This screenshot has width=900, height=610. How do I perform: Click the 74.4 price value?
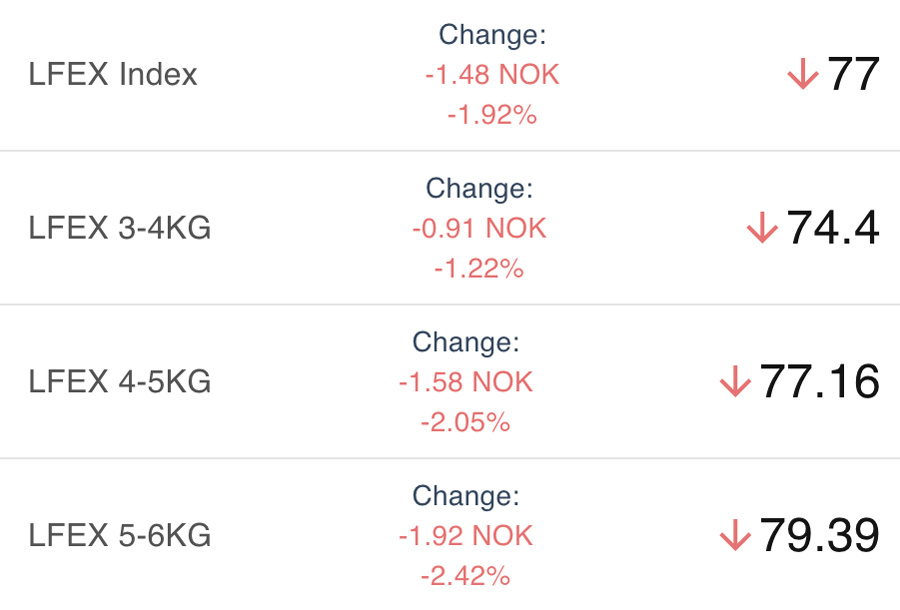point(833,229)
